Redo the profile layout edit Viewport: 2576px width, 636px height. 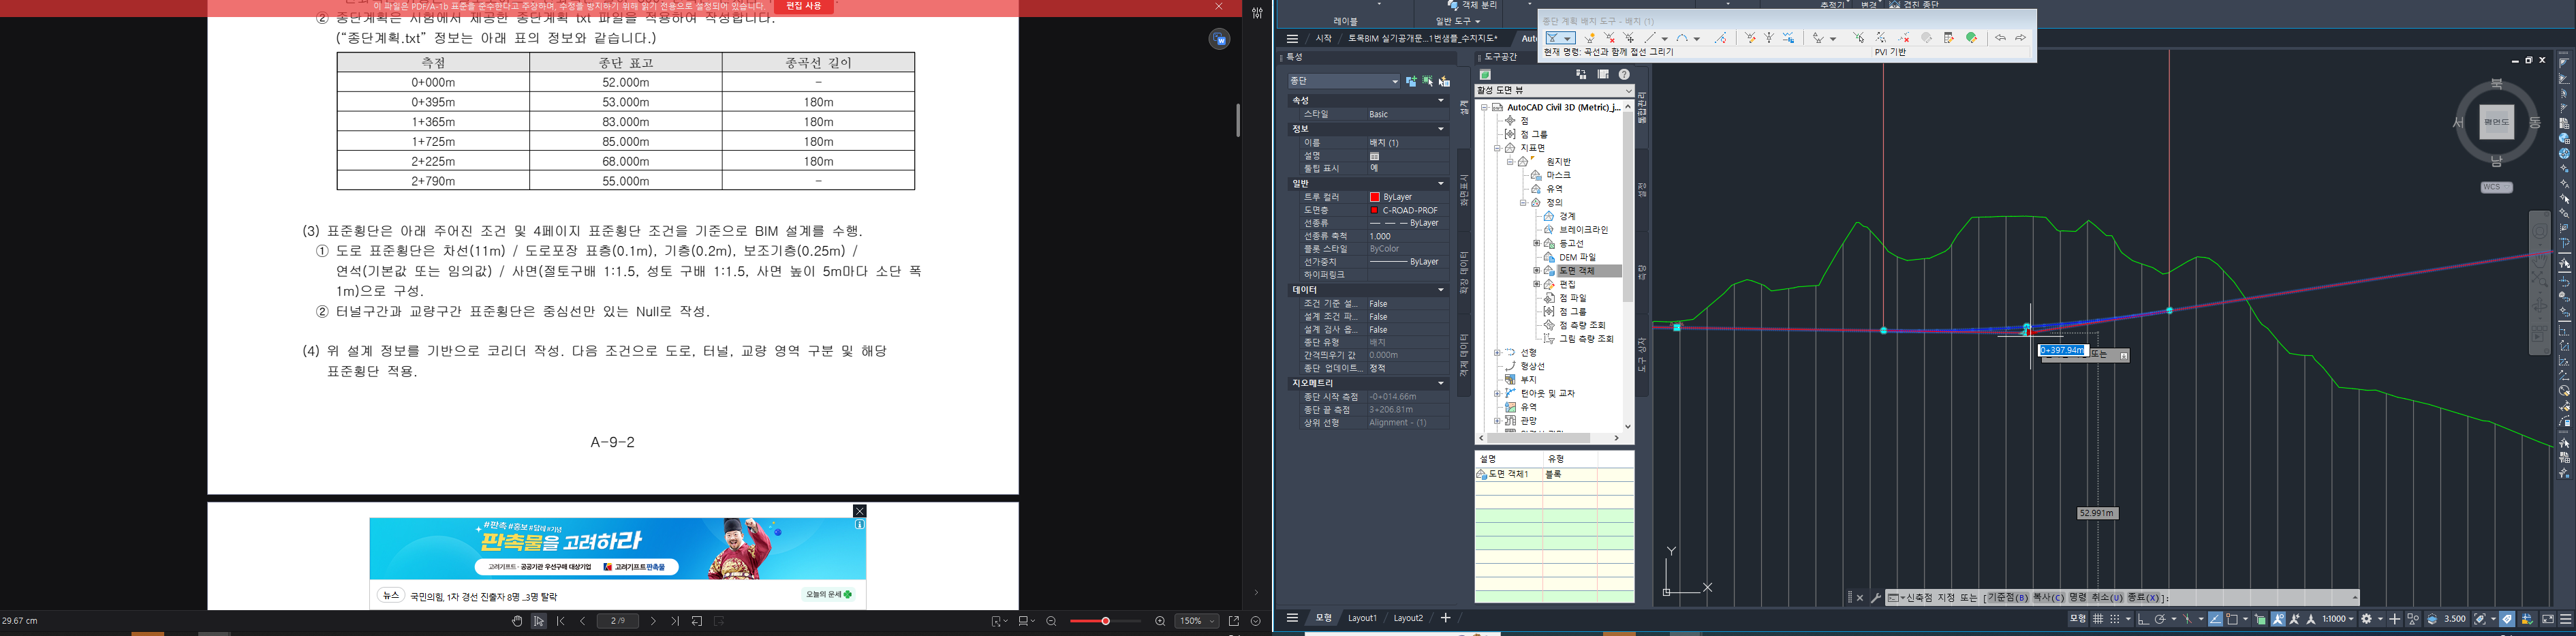point(2021,38)
